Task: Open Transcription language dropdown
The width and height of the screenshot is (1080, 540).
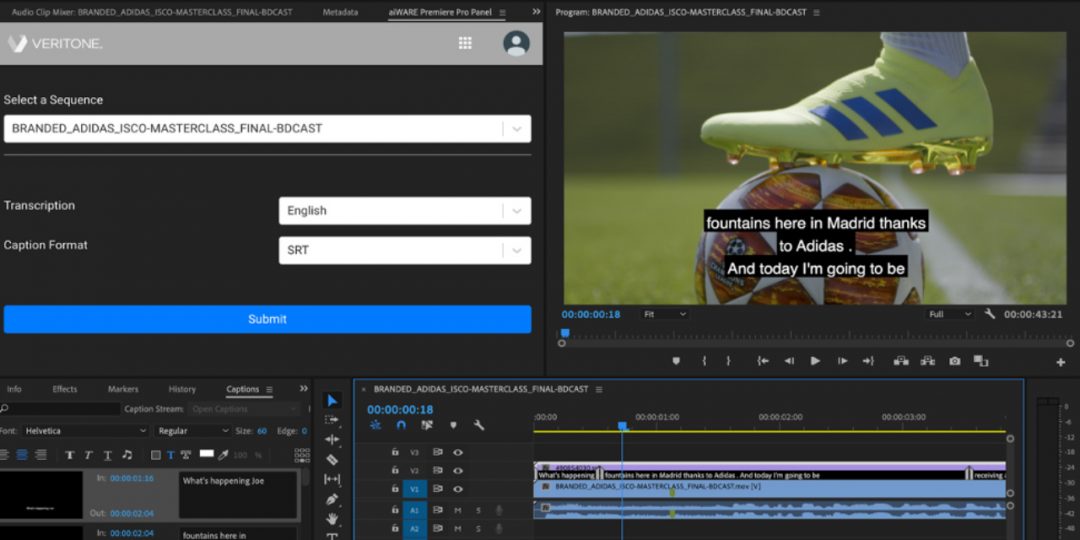Action: click(x=405, y=211)
